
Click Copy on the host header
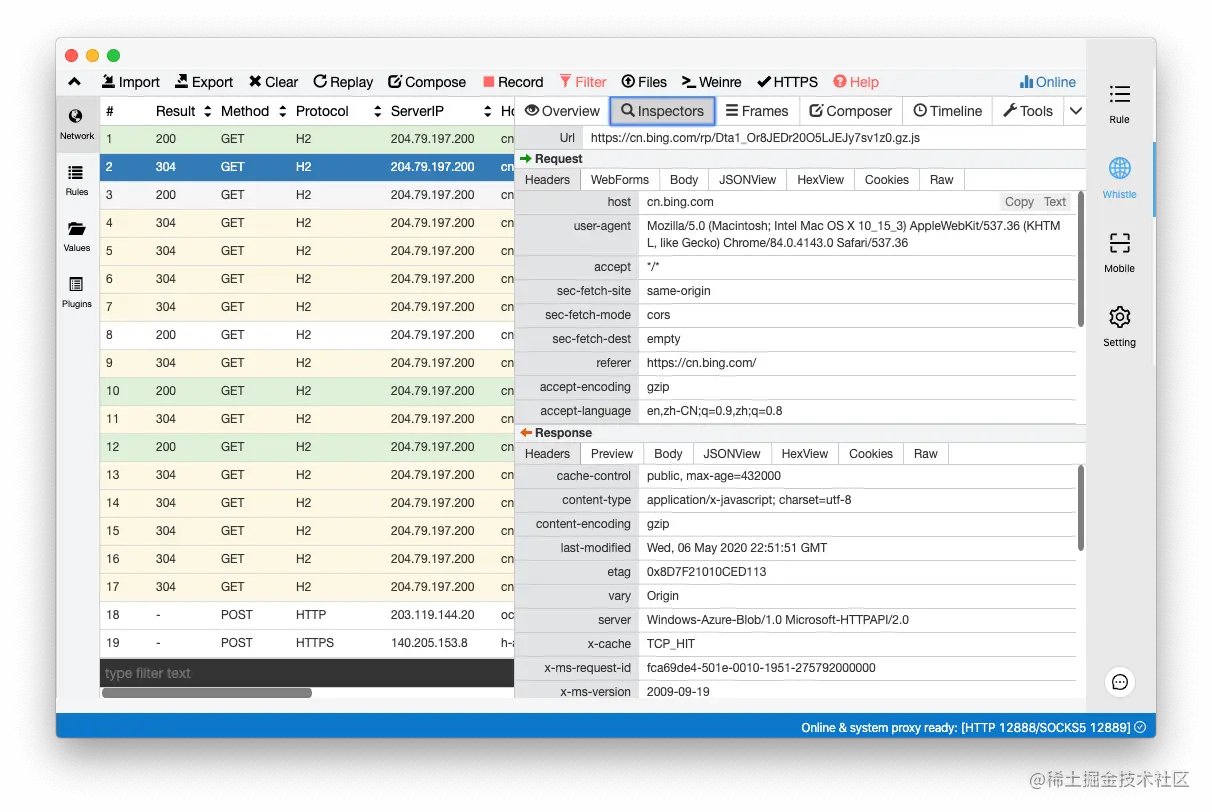pos(1019,202)
